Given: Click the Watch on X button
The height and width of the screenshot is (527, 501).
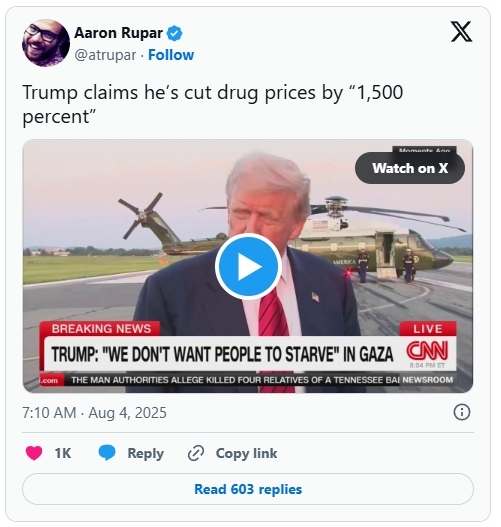Looking at the screenshot, I should (x=410, y=168).
